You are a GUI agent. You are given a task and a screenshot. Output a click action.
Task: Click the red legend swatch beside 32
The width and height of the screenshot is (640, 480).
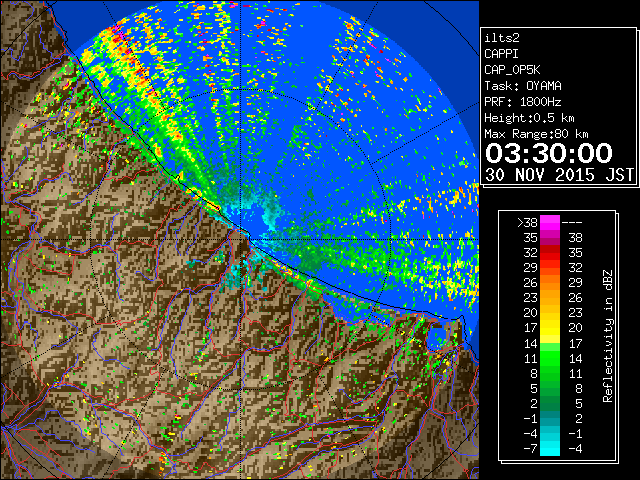(550, 253)
